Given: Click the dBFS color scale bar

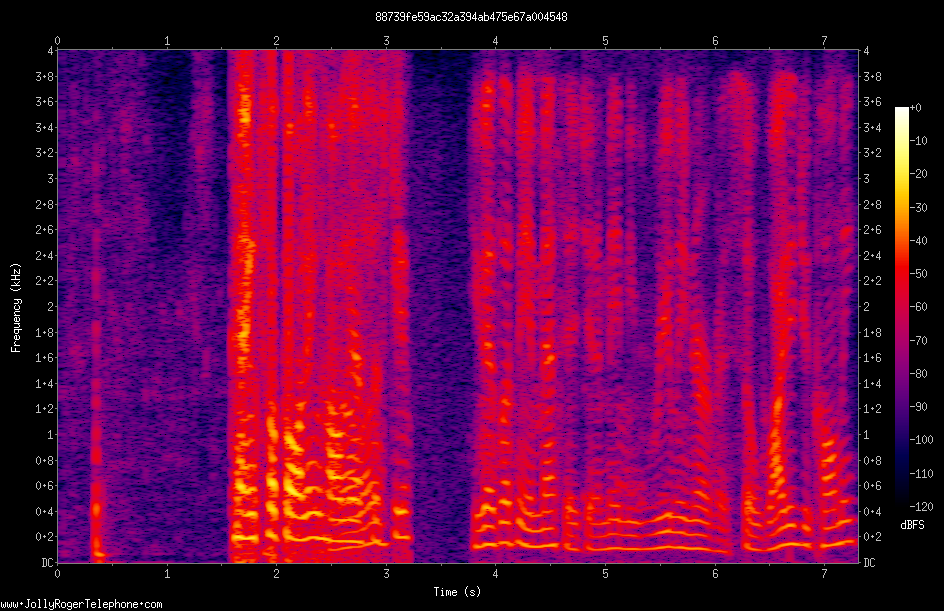Looking at the screenshot, I should pyautogui.click(x=901, y=307).
